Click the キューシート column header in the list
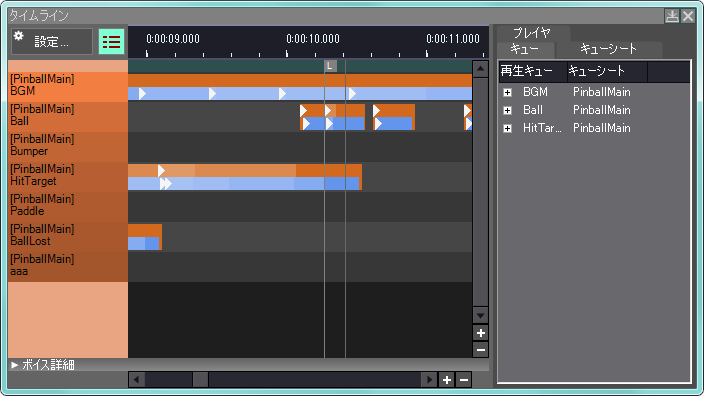The image size is (704, 396). coord(607,71)
